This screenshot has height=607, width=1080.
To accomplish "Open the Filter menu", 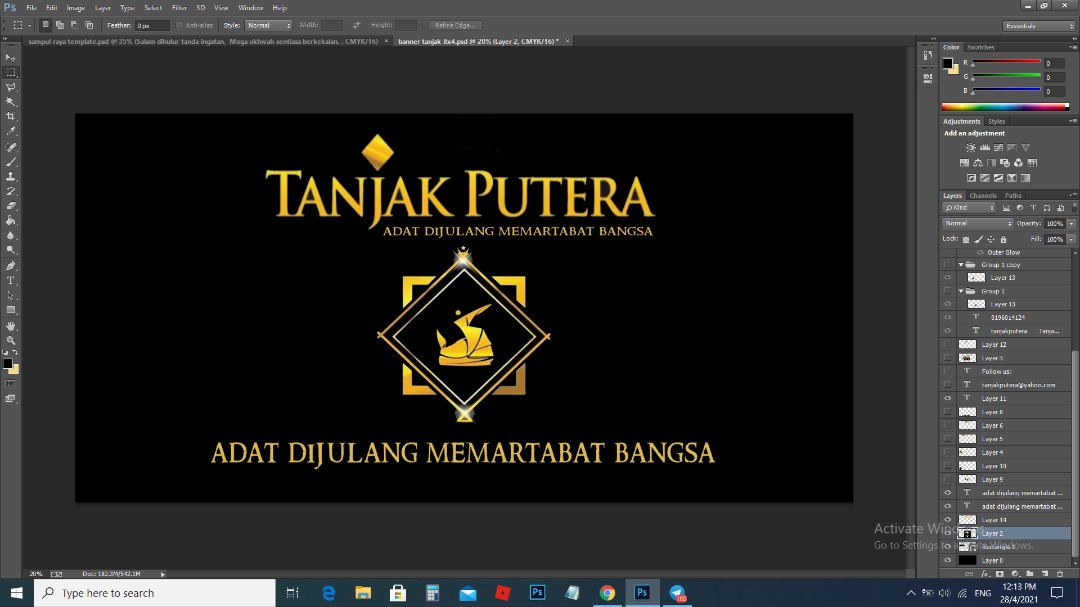I will tap(179, 8).
